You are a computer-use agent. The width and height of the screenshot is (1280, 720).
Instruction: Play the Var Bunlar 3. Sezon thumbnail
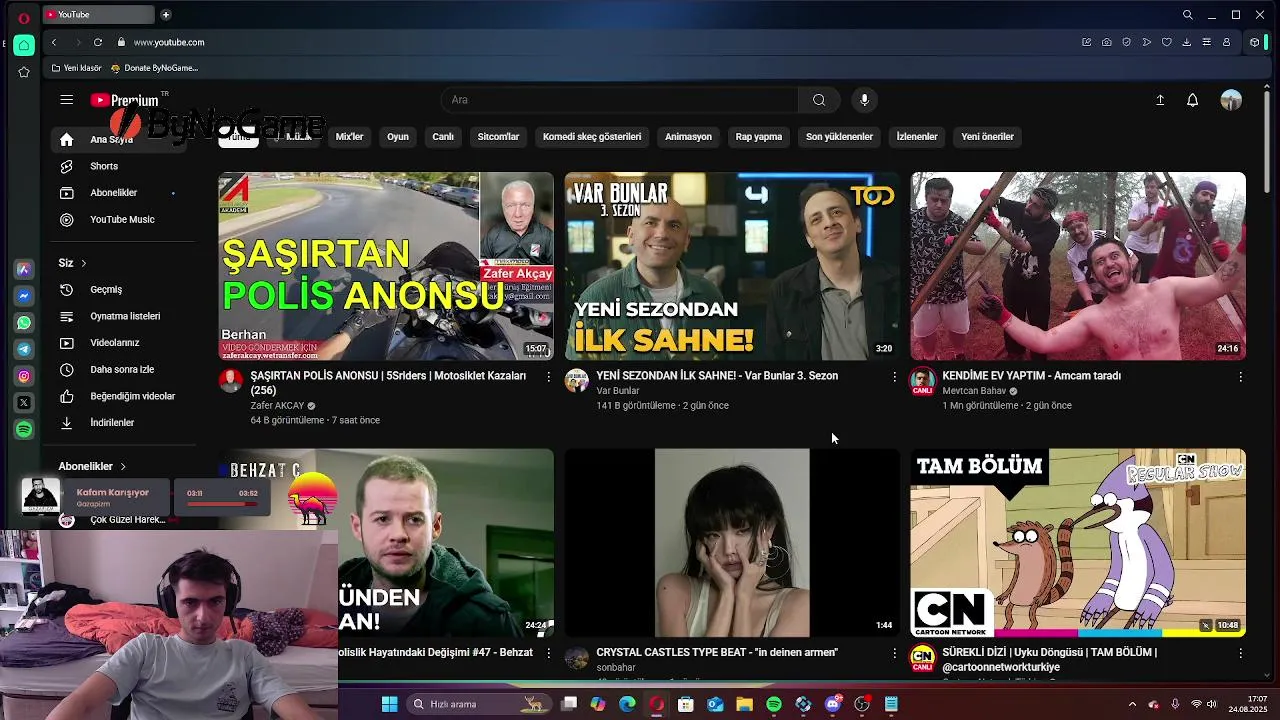(732, 266)
